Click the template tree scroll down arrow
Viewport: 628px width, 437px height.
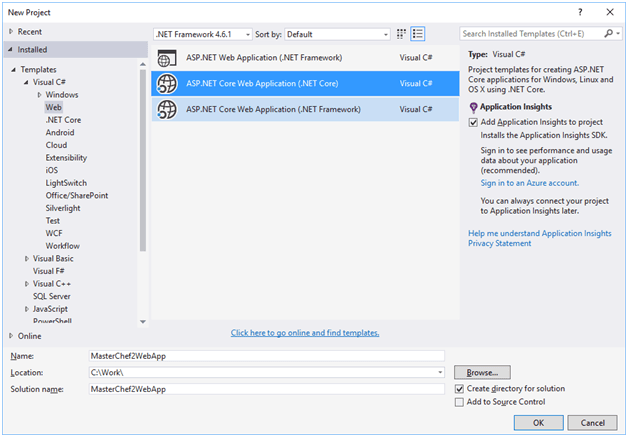[143, 322]
